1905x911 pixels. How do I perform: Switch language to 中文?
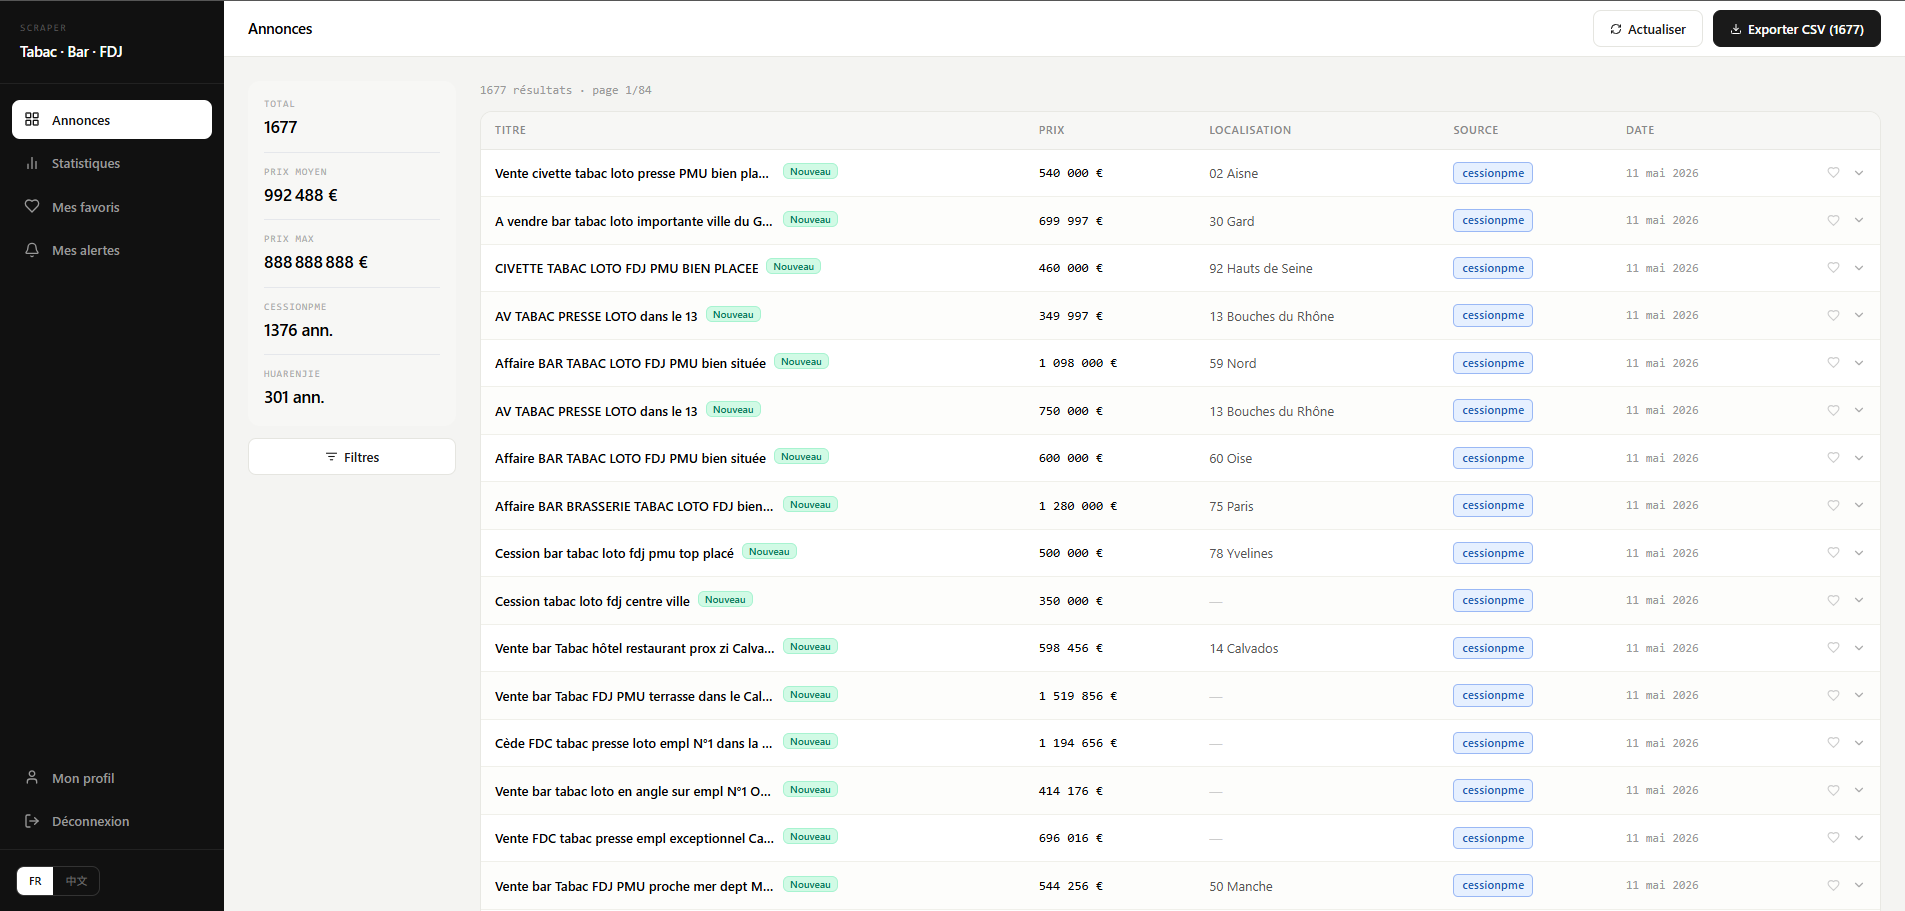pyautogui.click(x=76, y=881)
